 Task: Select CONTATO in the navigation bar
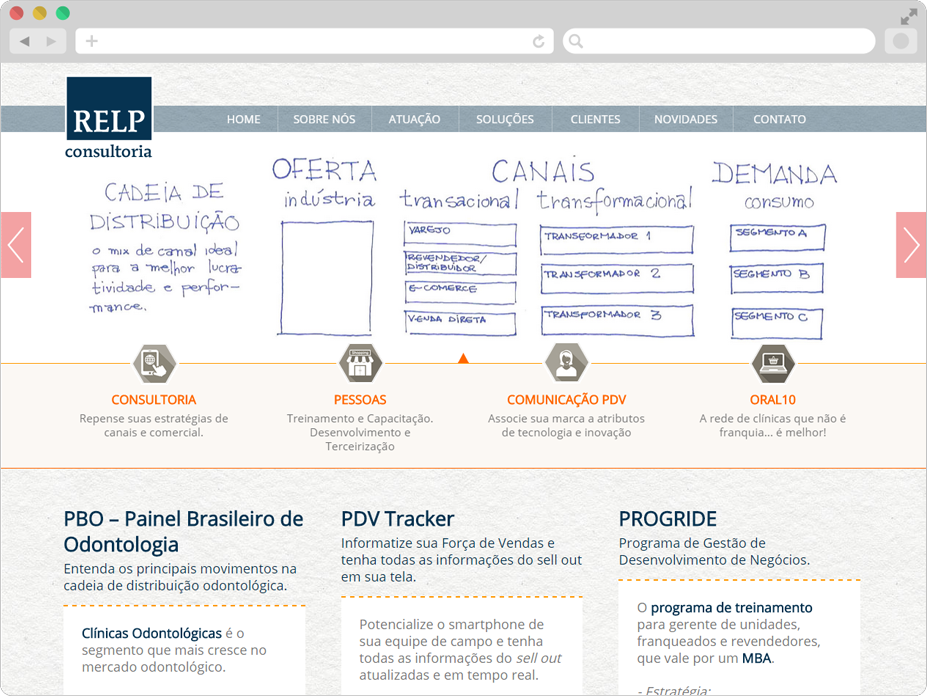[x=779, y=119]
